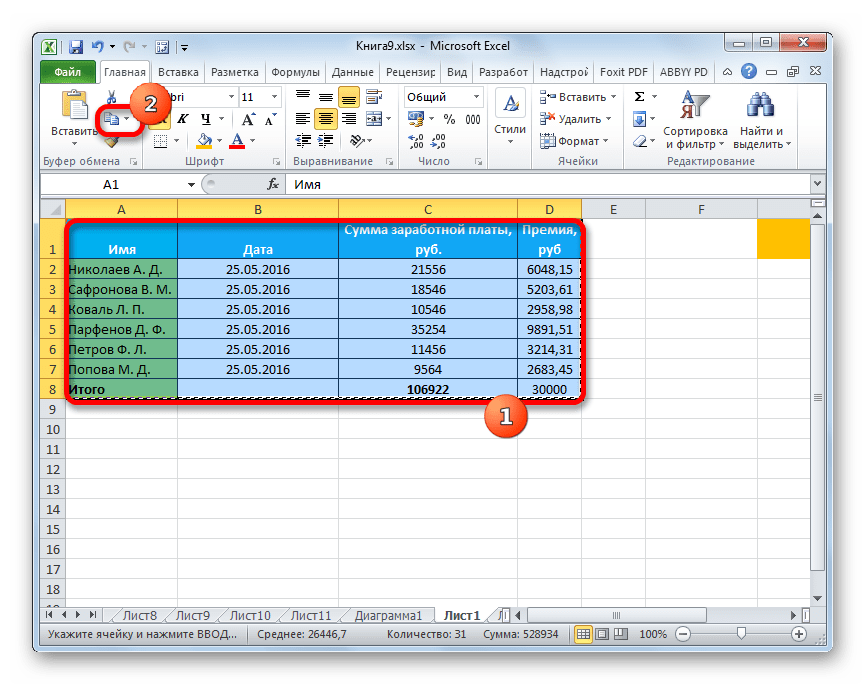Click the fill color paint bucket icon
The height and width of the screenshot is (685, 866).
tap(205, 141)
